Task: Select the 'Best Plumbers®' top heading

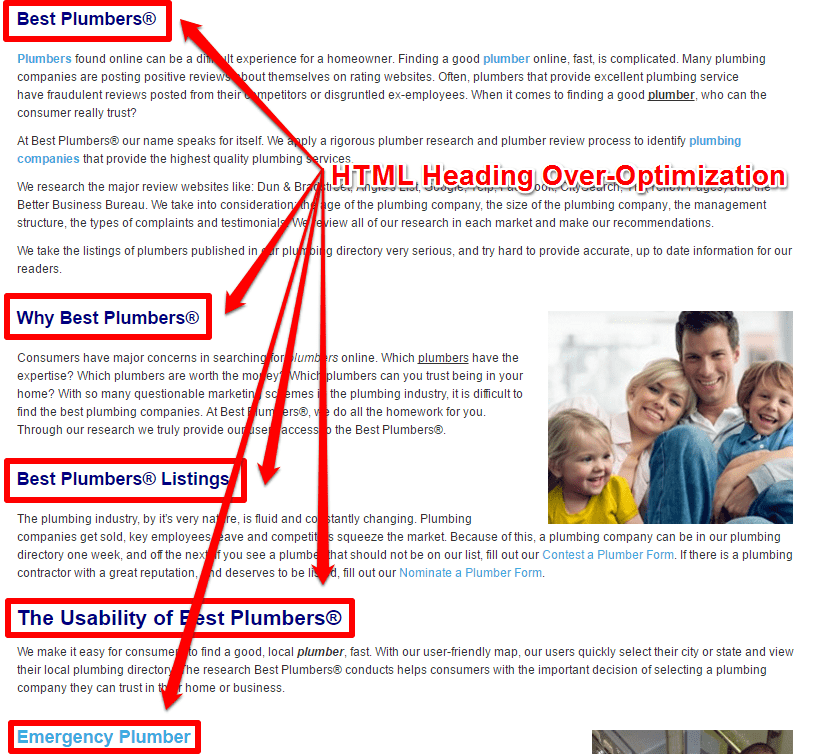Action: 87,19
